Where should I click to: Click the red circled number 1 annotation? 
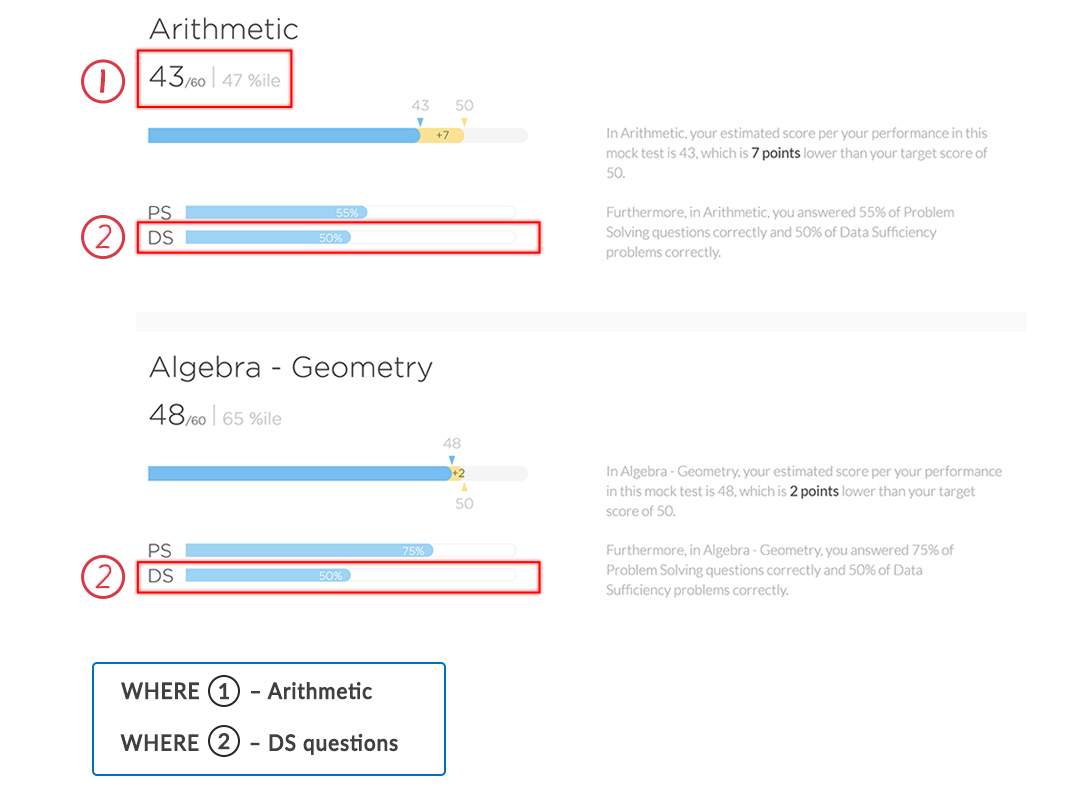pos(103,81)
